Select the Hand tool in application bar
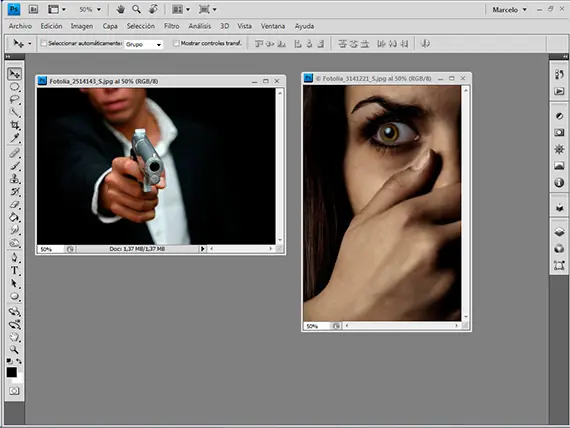Screen dimensions: 570x428 (x=120, y=9)
